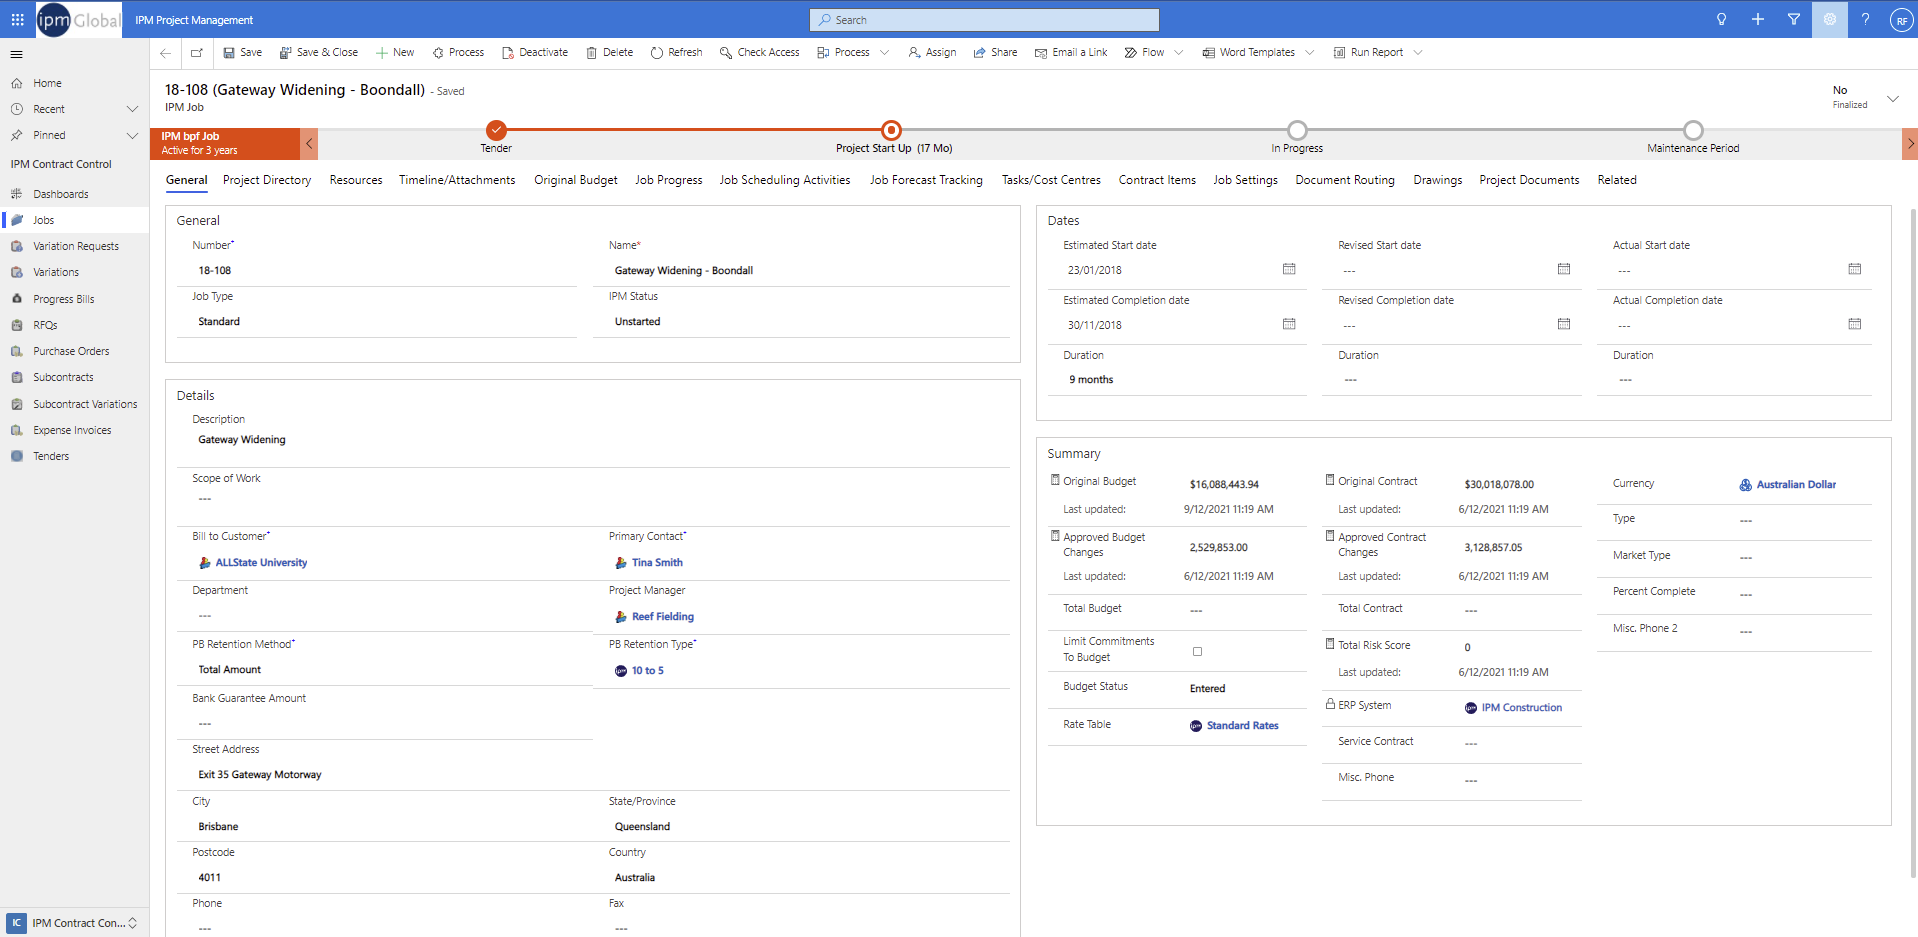Switch to the Job Forecast Tracking tab

tap(925, 180)
